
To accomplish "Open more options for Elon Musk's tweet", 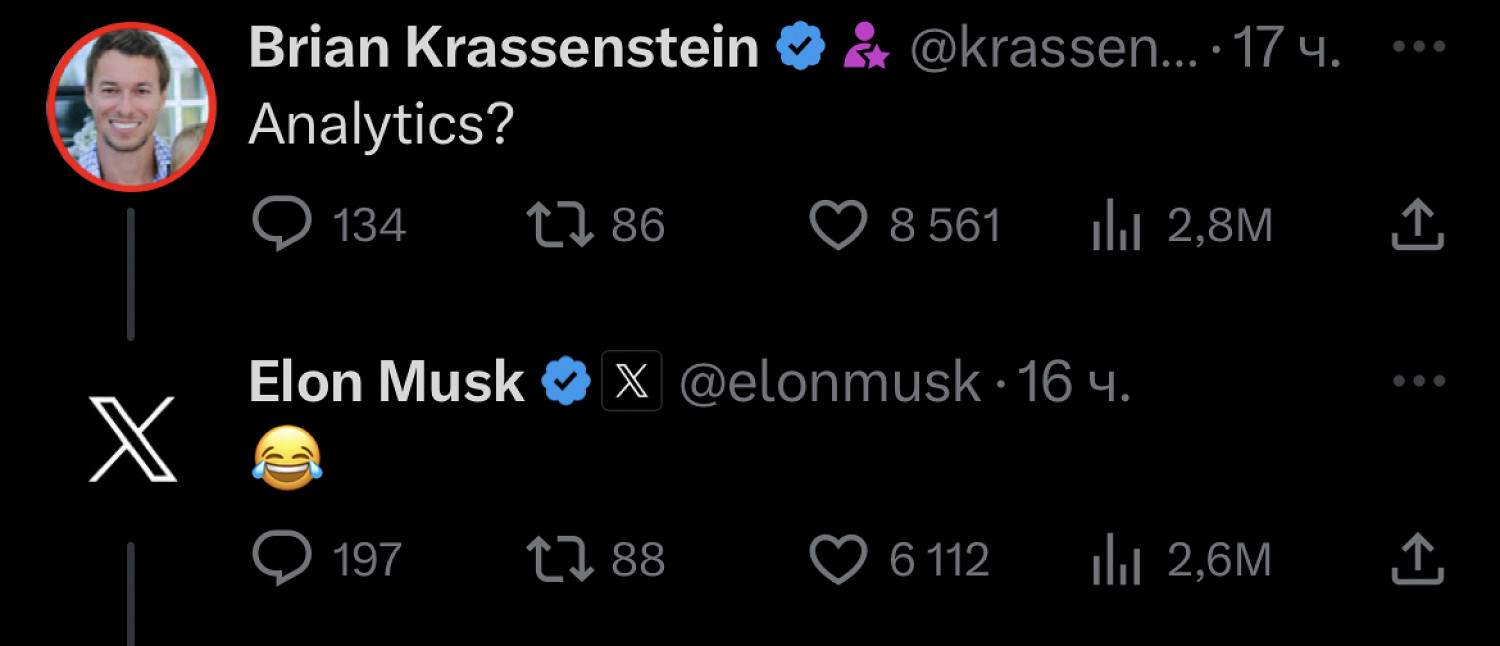I will [1418, 381].
